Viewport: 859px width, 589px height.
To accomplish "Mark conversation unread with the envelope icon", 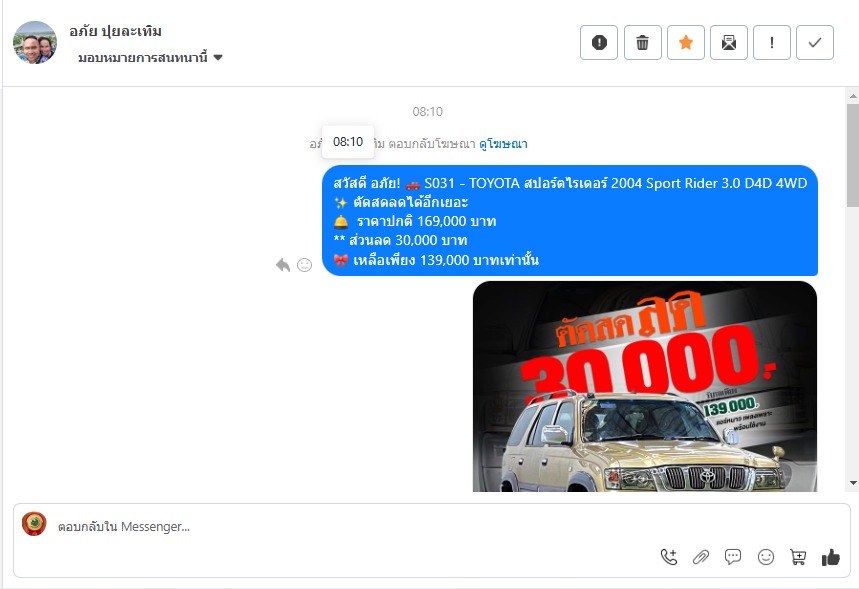I will pyautogui.click(x=729, y=42).
